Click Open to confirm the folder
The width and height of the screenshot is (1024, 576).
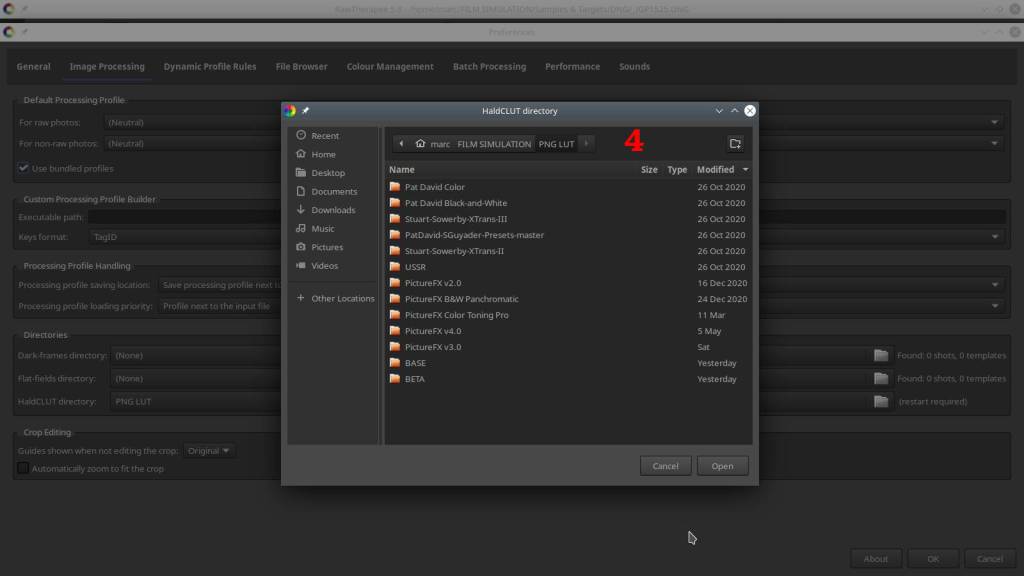pos(722,466)
